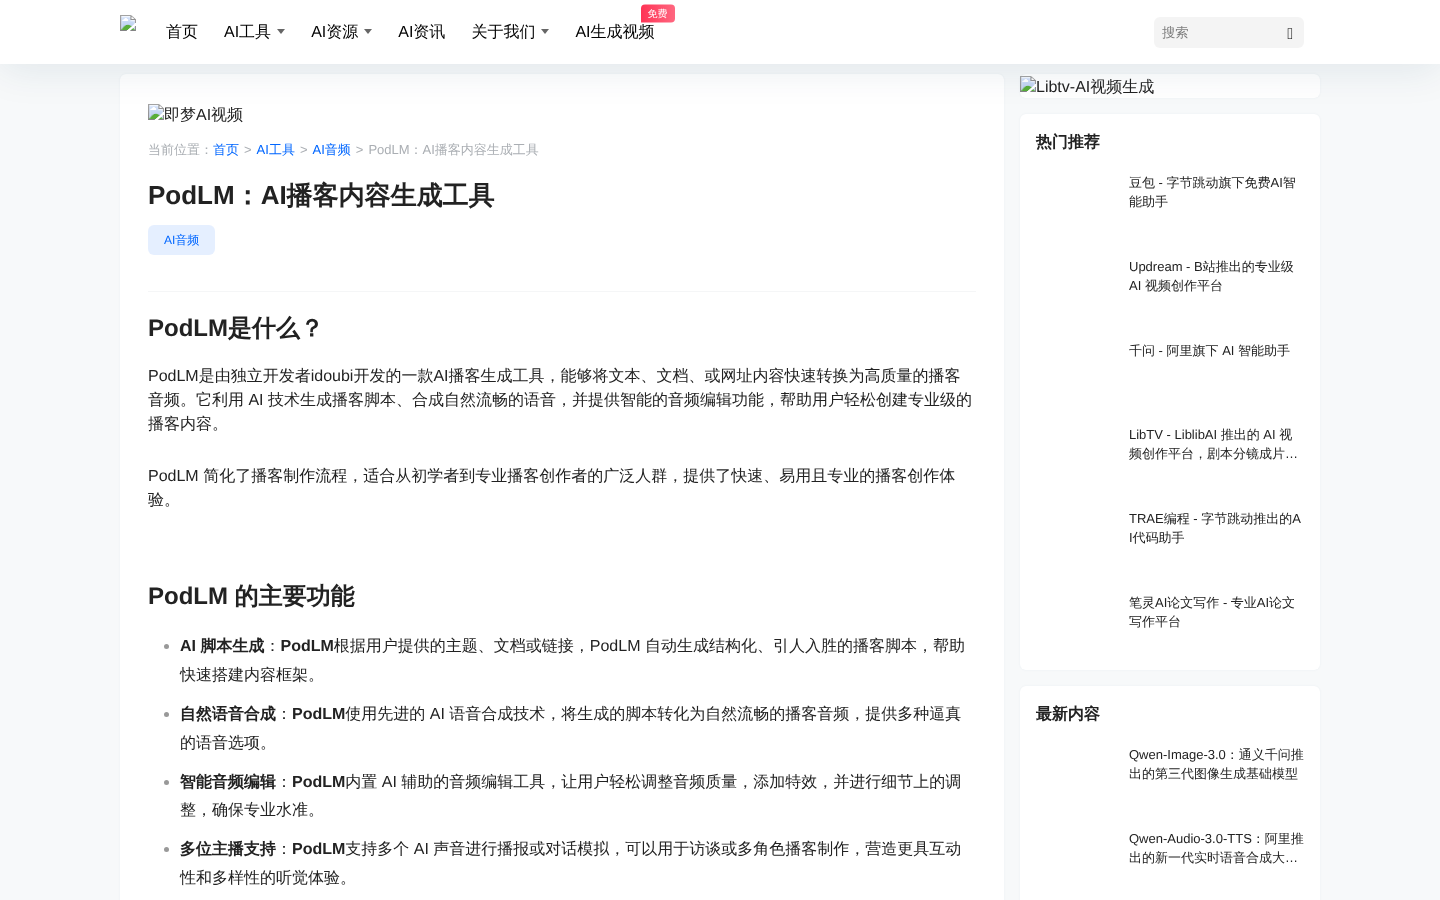
Task: Click the AI音频 tag button
Action: click(181, 240)
